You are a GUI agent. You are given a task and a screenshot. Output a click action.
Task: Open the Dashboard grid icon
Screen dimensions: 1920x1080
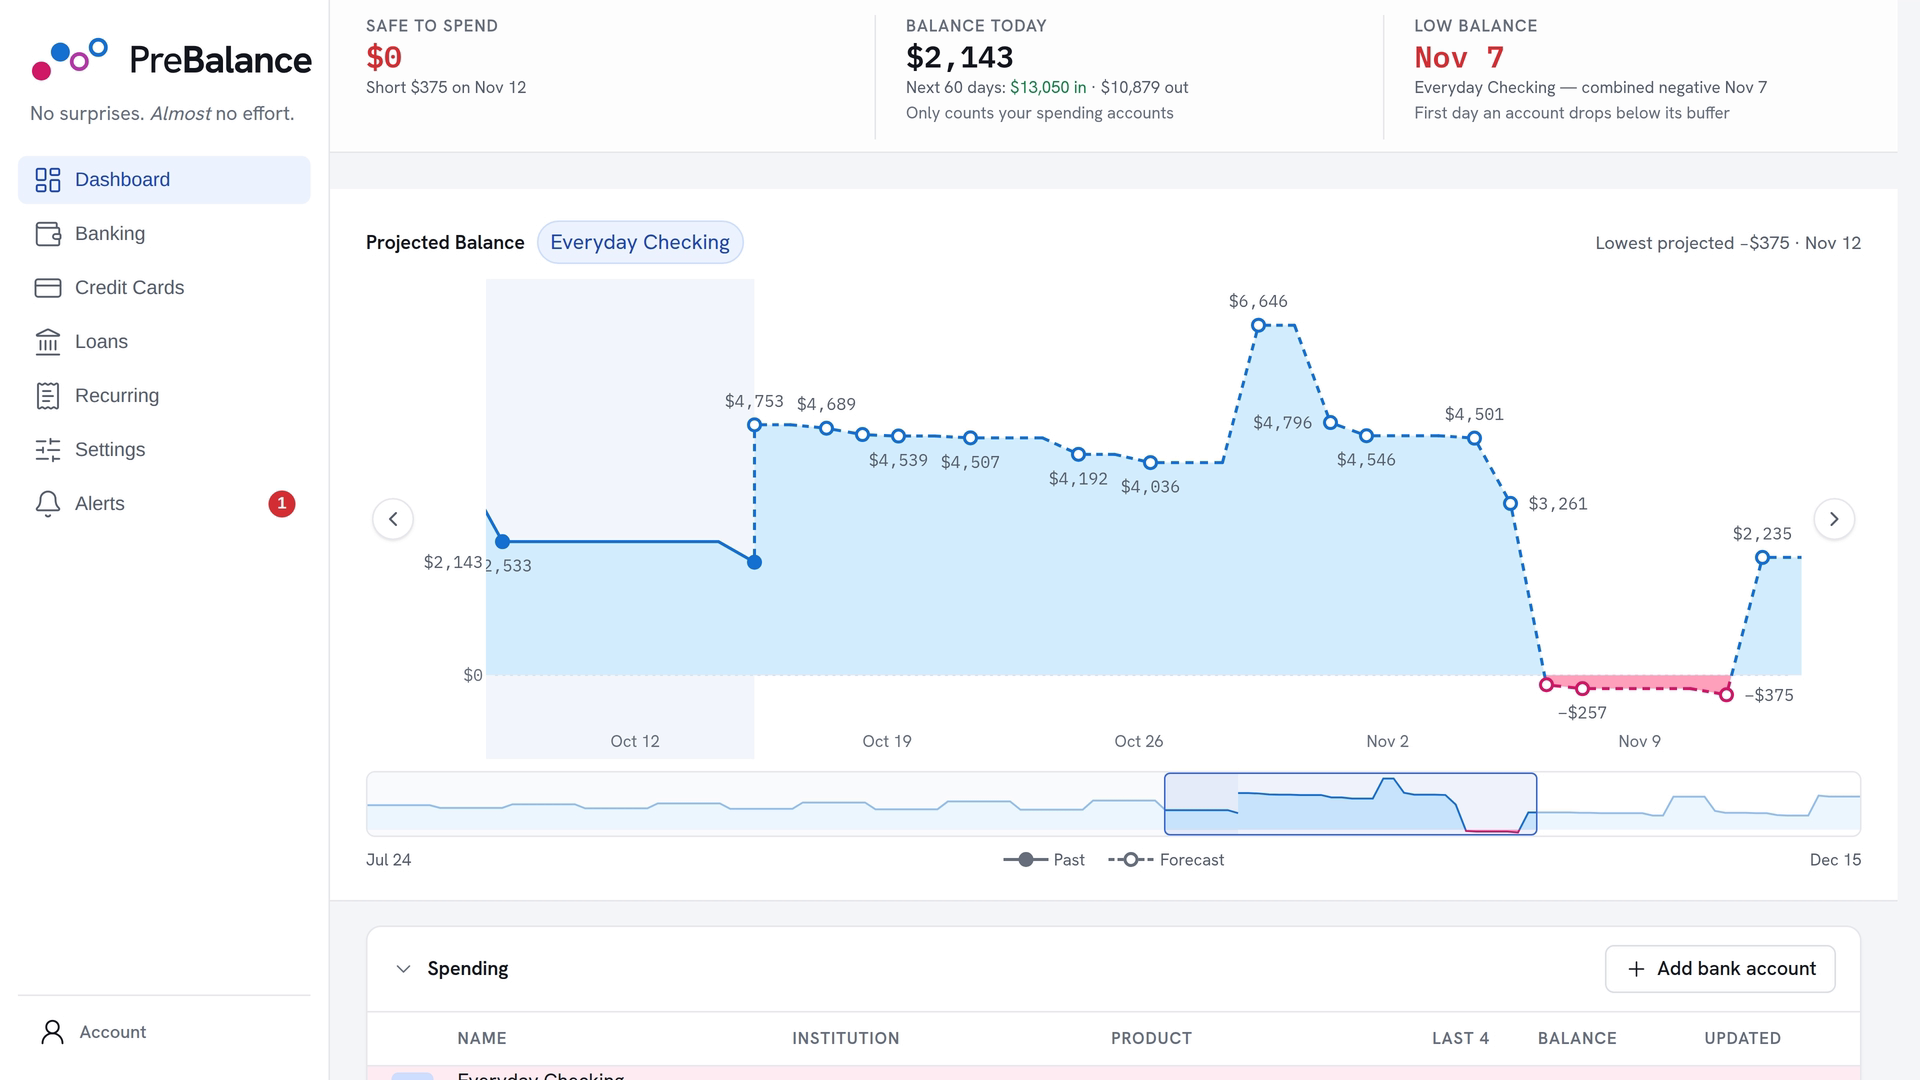click(48, 180)
